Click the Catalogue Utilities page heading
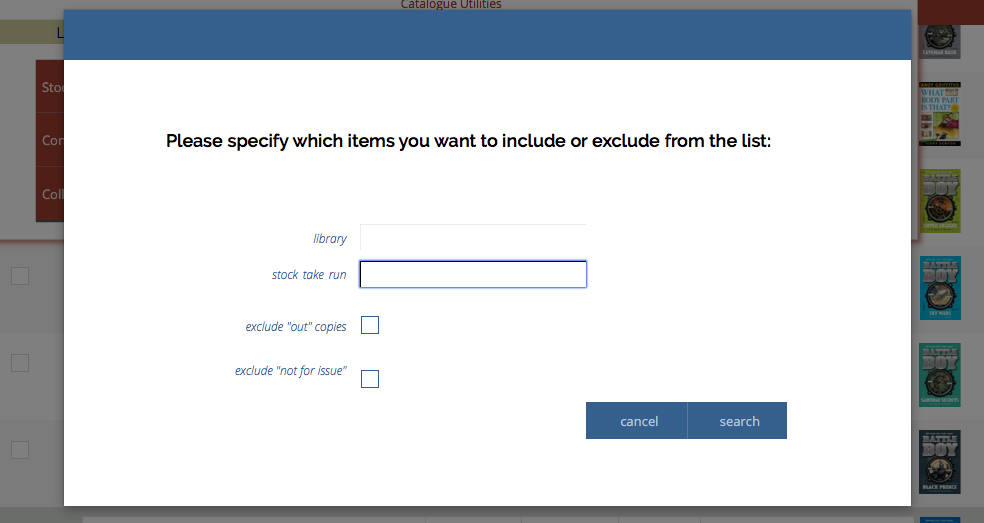 (x=451, y=5)
